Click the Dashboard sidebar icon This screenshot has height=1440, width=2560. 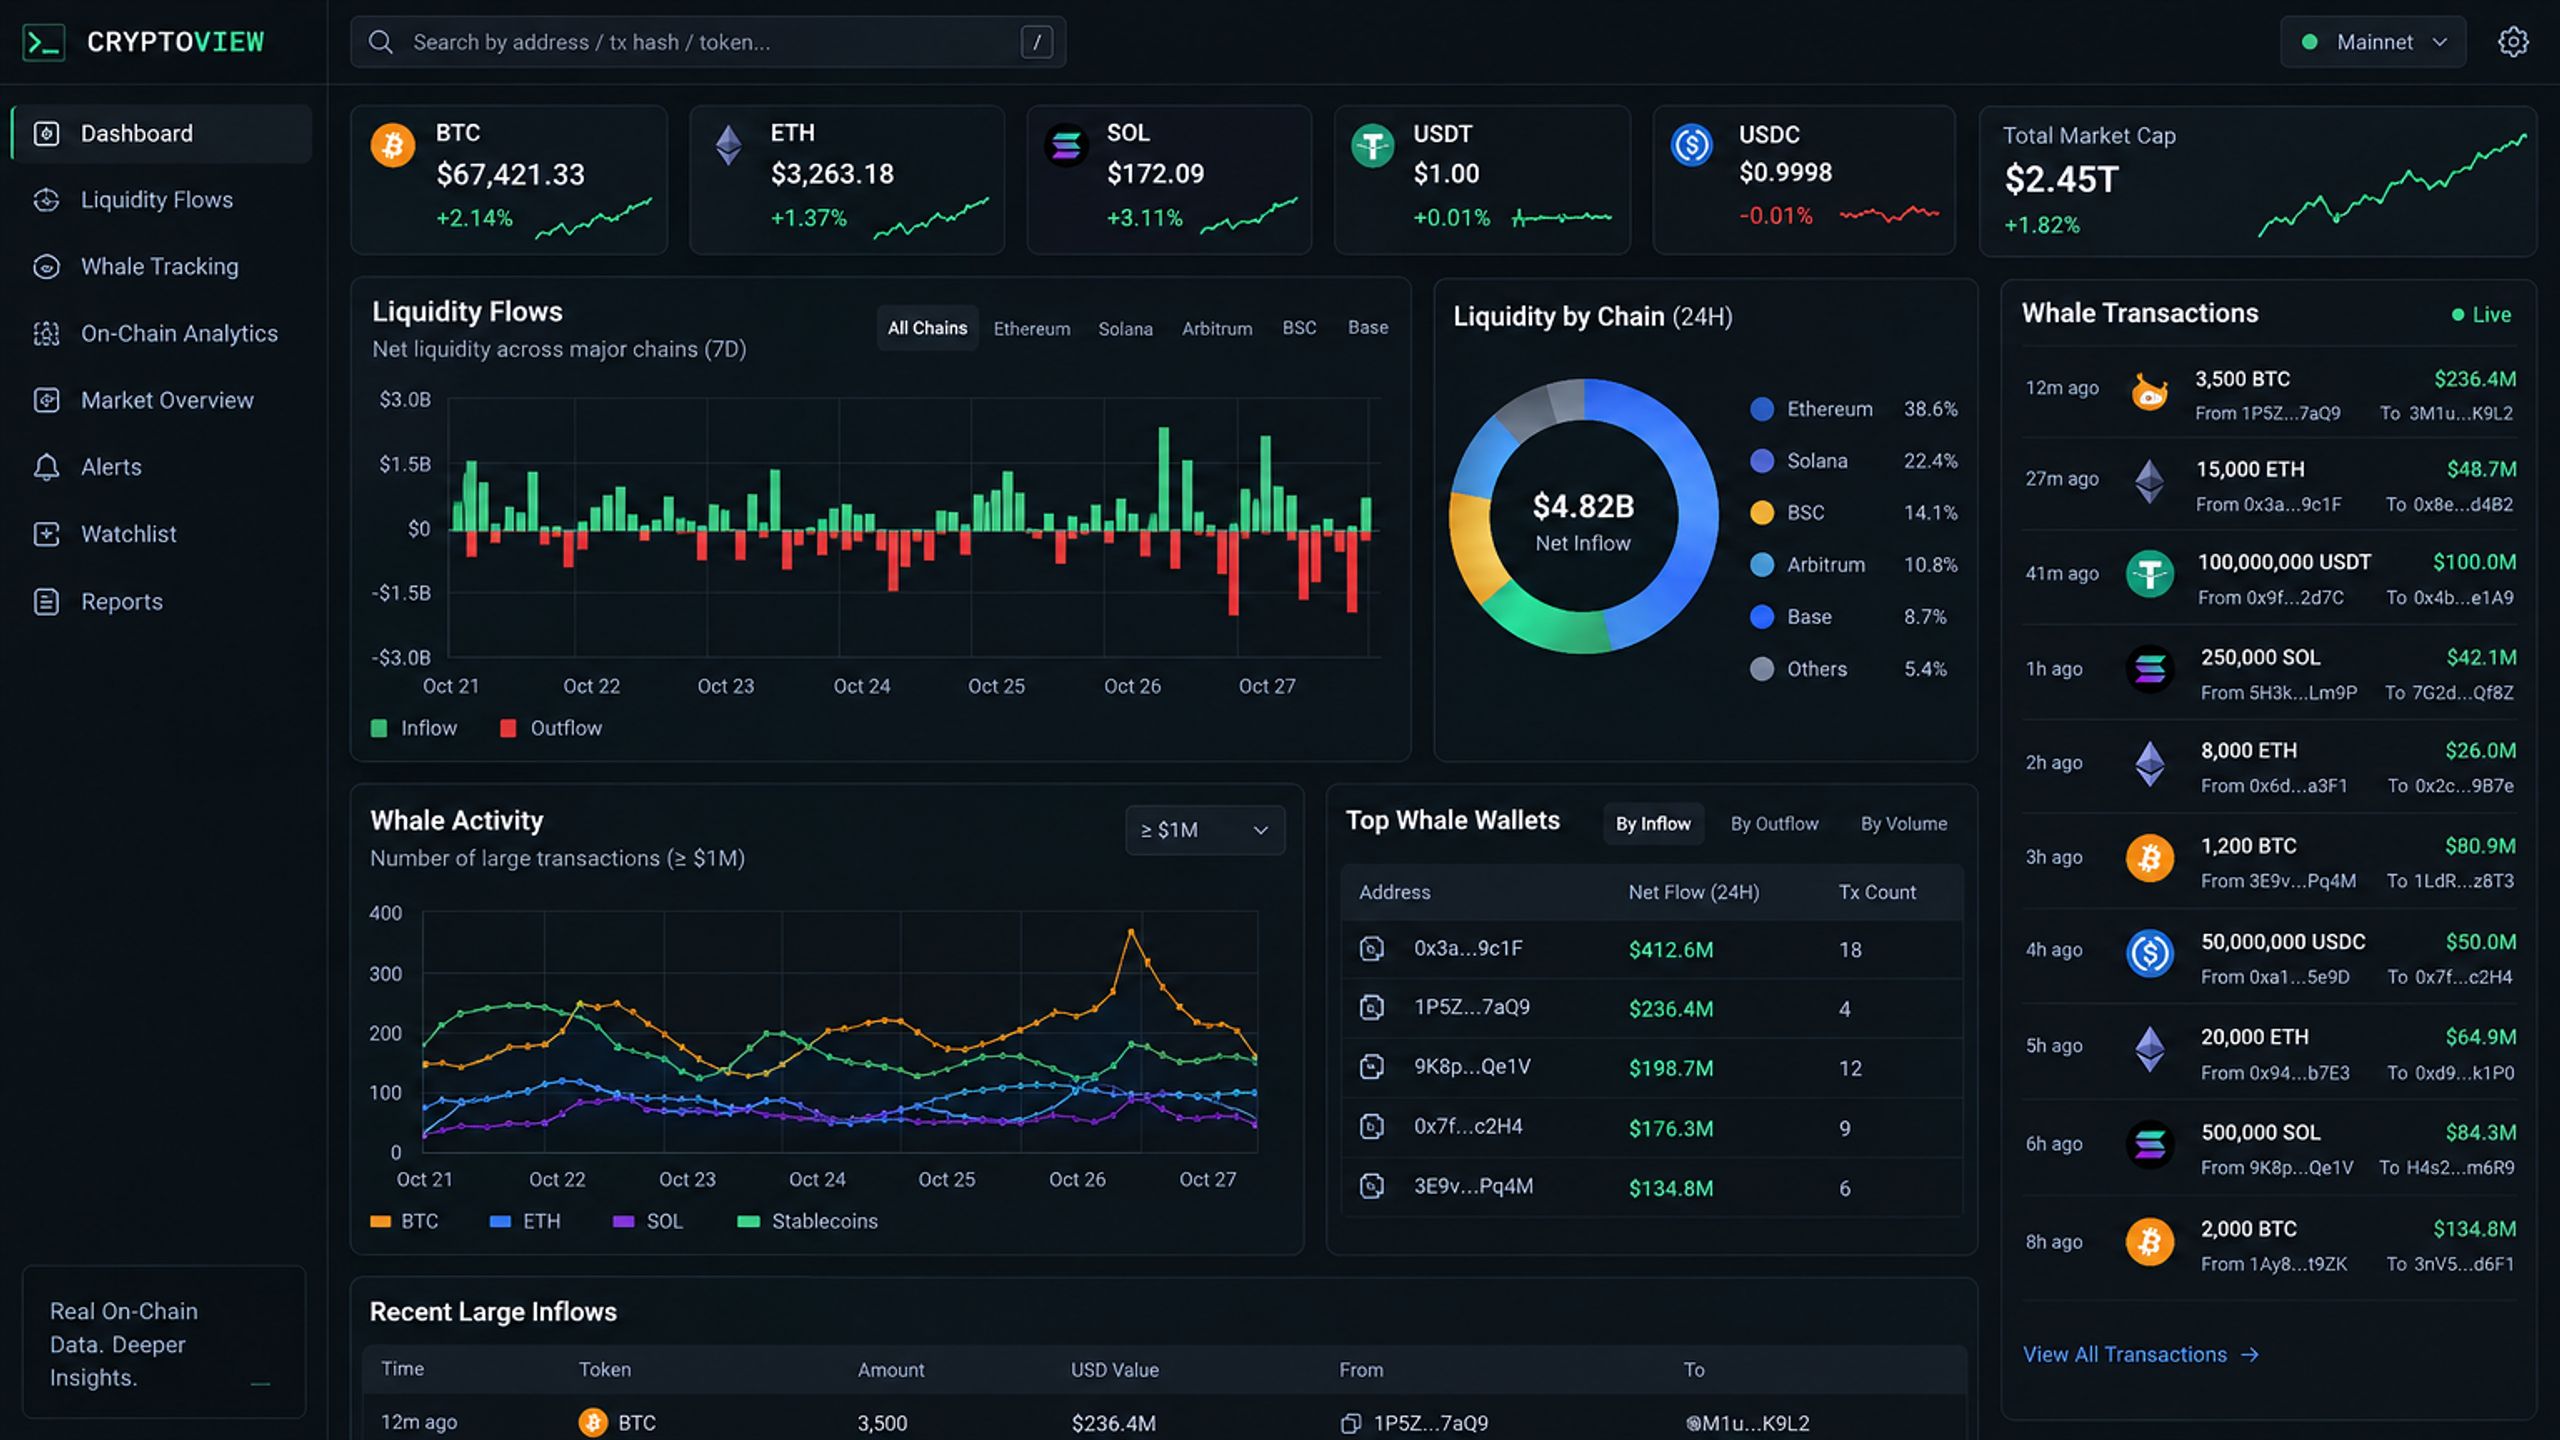47,133
